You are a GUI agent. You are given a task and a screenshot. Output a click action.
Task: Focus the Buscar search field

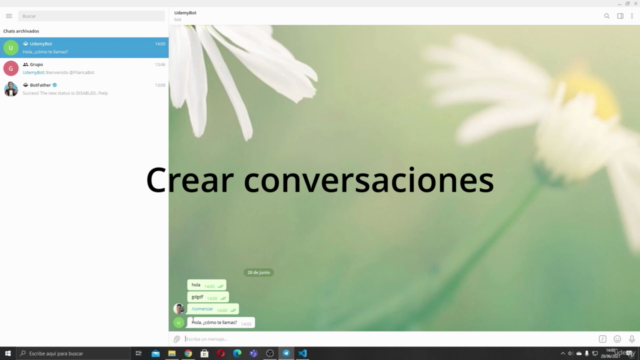click(x=91, y=16)
